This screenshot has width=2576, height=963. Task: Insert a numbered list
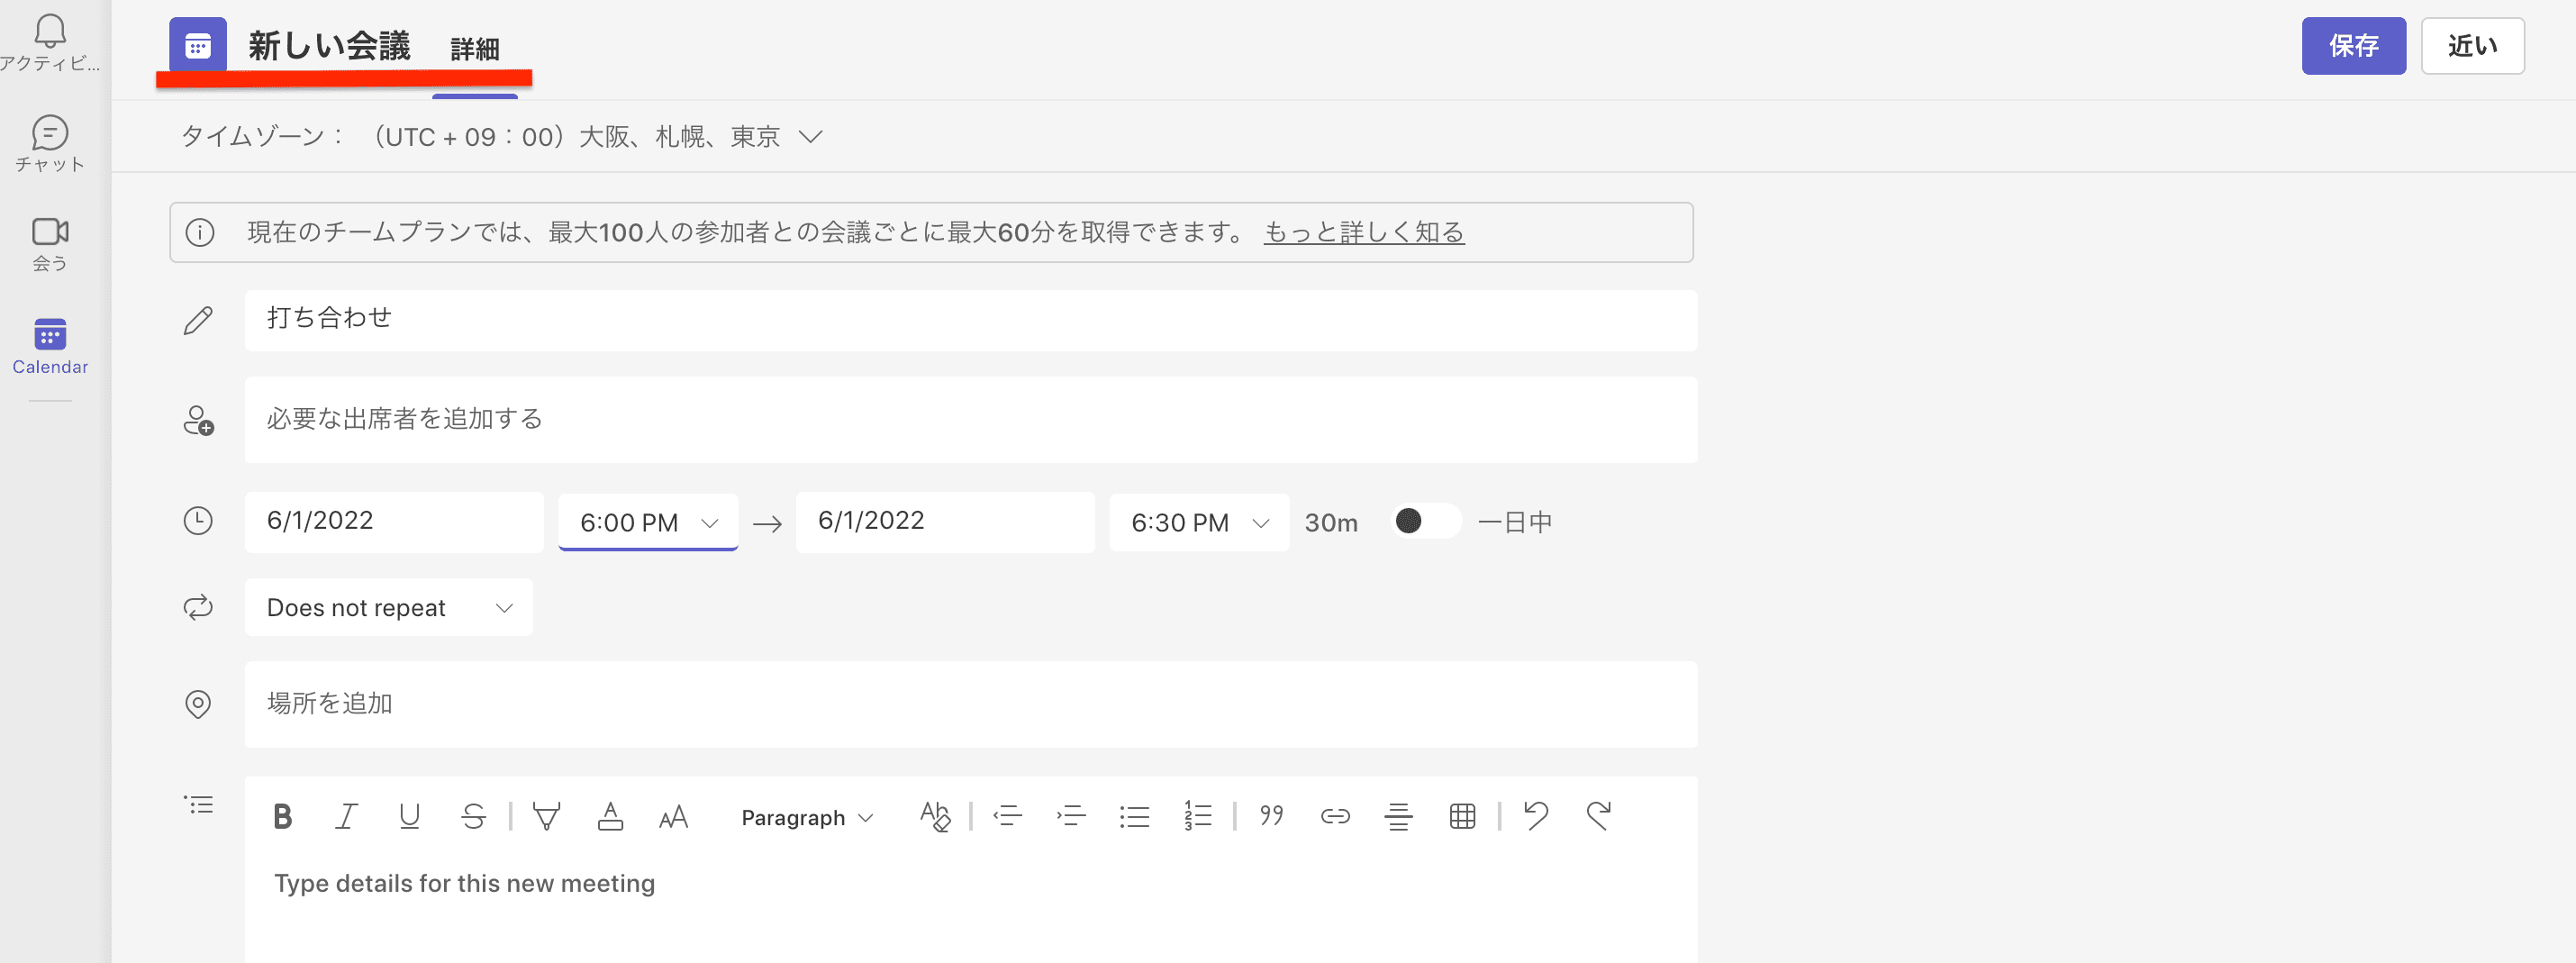[1197, 817]
